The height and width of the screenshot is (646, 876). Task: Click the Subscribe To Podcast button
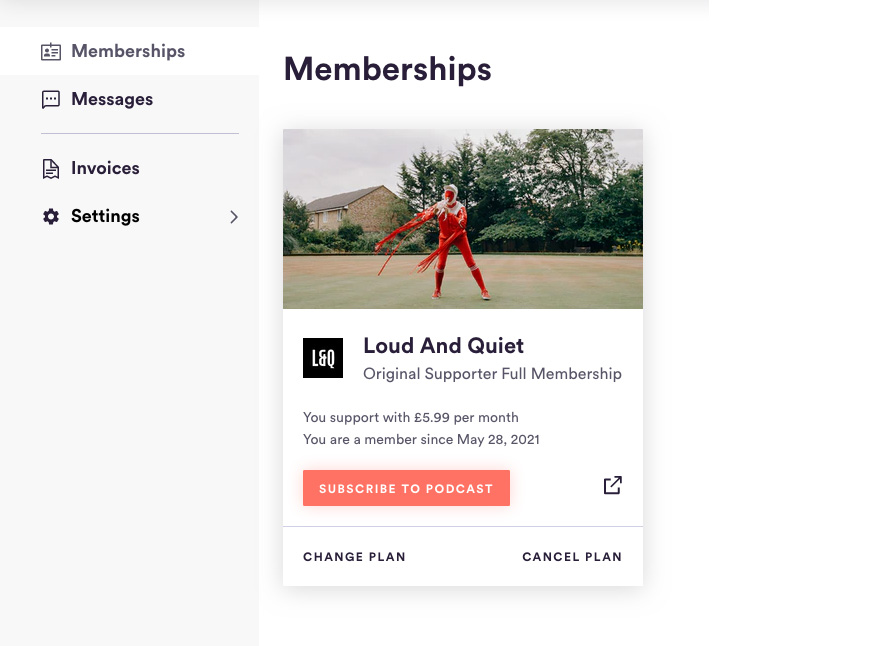pos(406,488)
